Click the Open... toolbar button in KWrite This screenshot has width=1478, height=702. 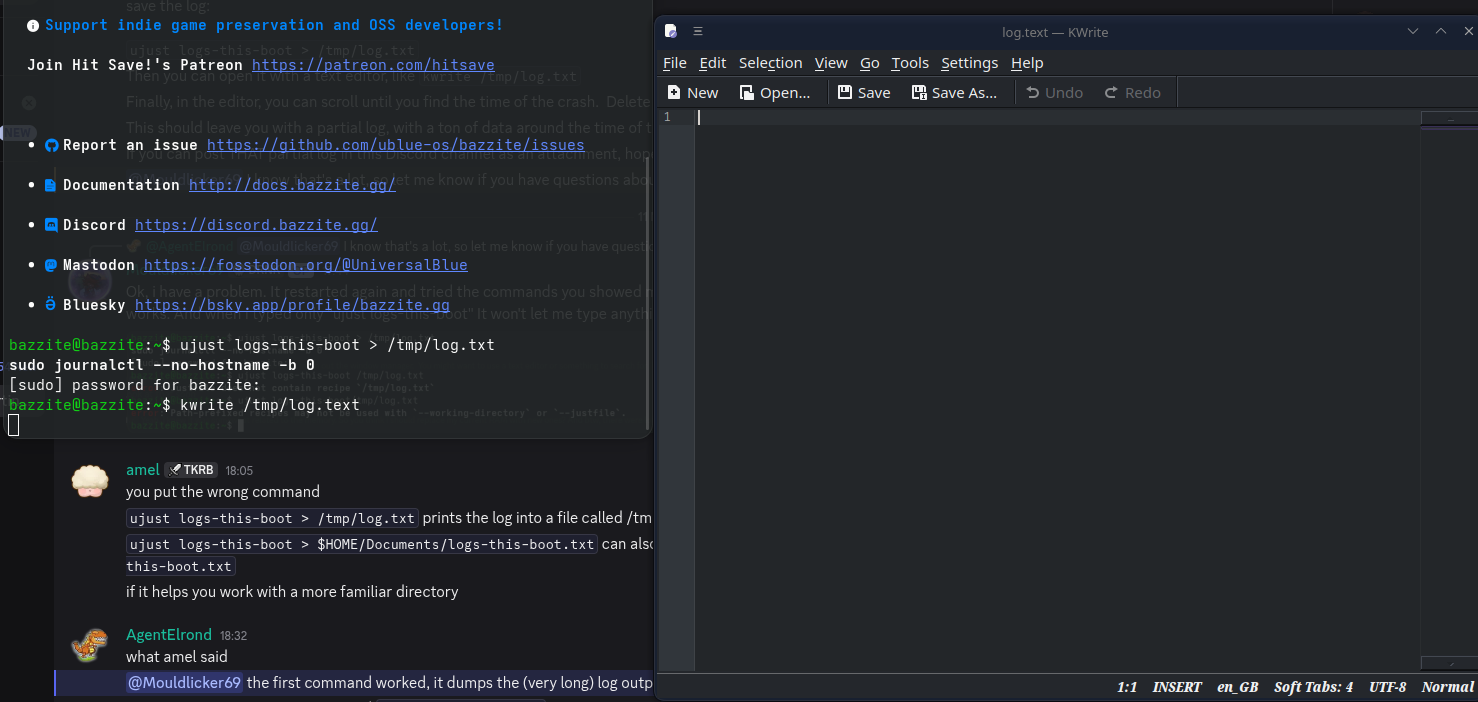tap(775, 92)
